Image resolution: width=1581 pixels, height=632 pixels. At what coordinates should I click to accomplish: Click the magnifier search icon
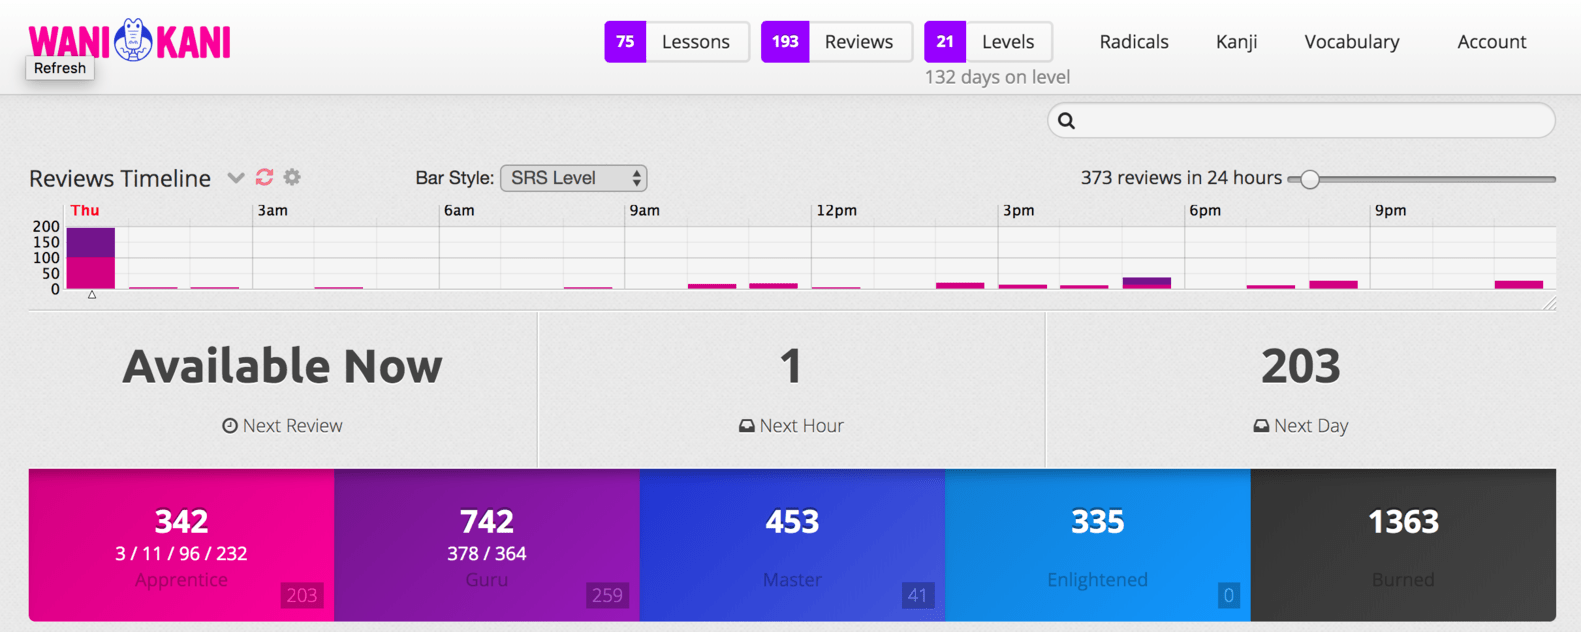point(1067,121)
